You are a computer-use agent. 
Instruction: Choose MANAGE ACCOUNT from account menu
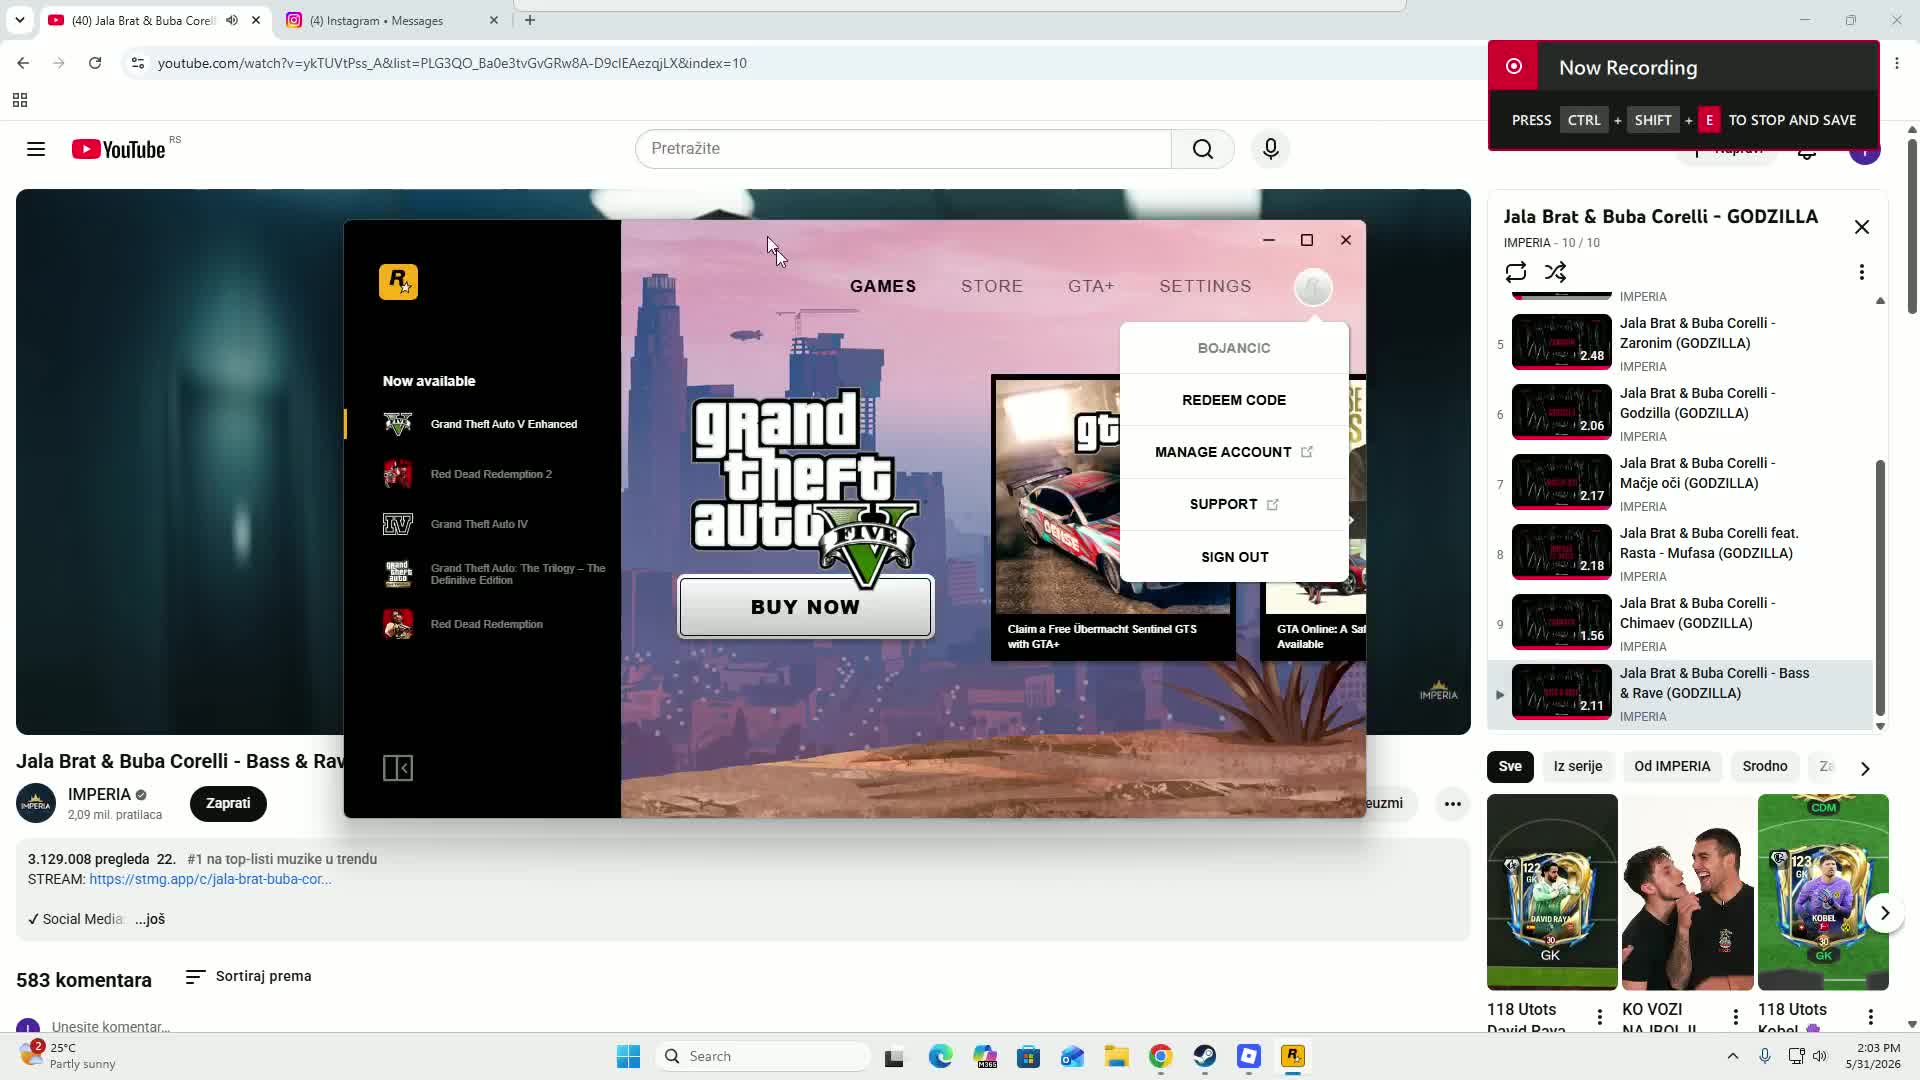pyautogui.click(x=1234, y=452)
